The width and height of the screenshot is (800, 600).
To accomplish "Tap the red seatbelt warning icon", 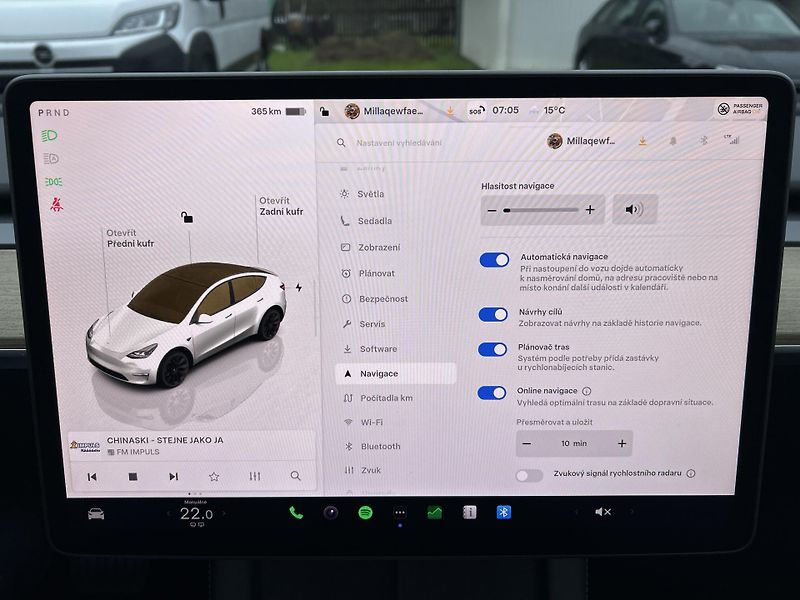I will [57, 205].
